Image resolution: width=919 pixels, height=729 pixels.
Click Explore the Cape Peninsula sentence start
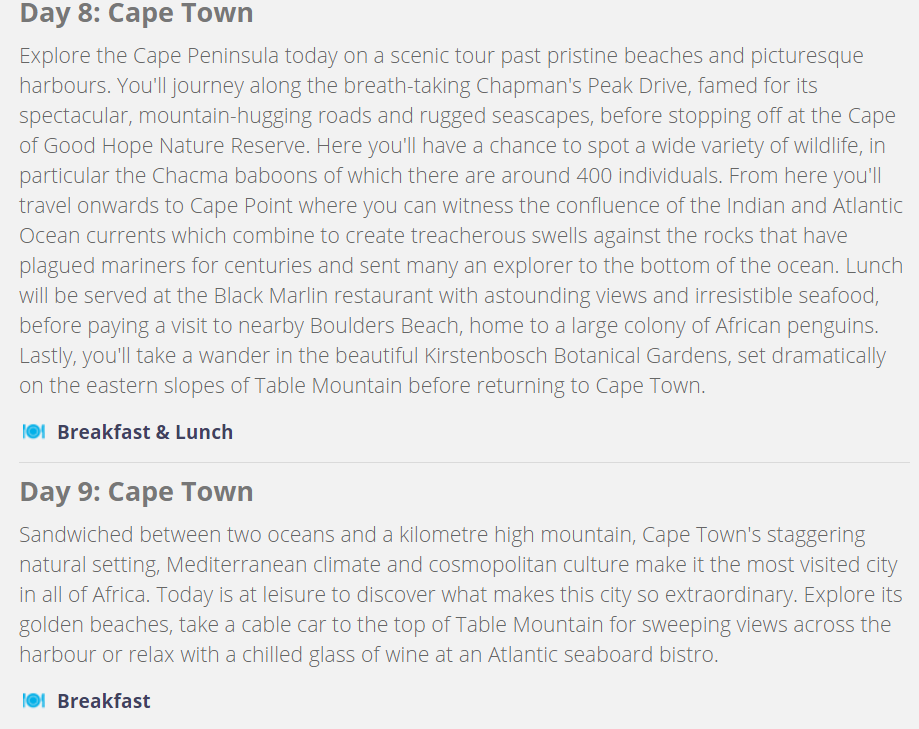(x=149, y=56)
